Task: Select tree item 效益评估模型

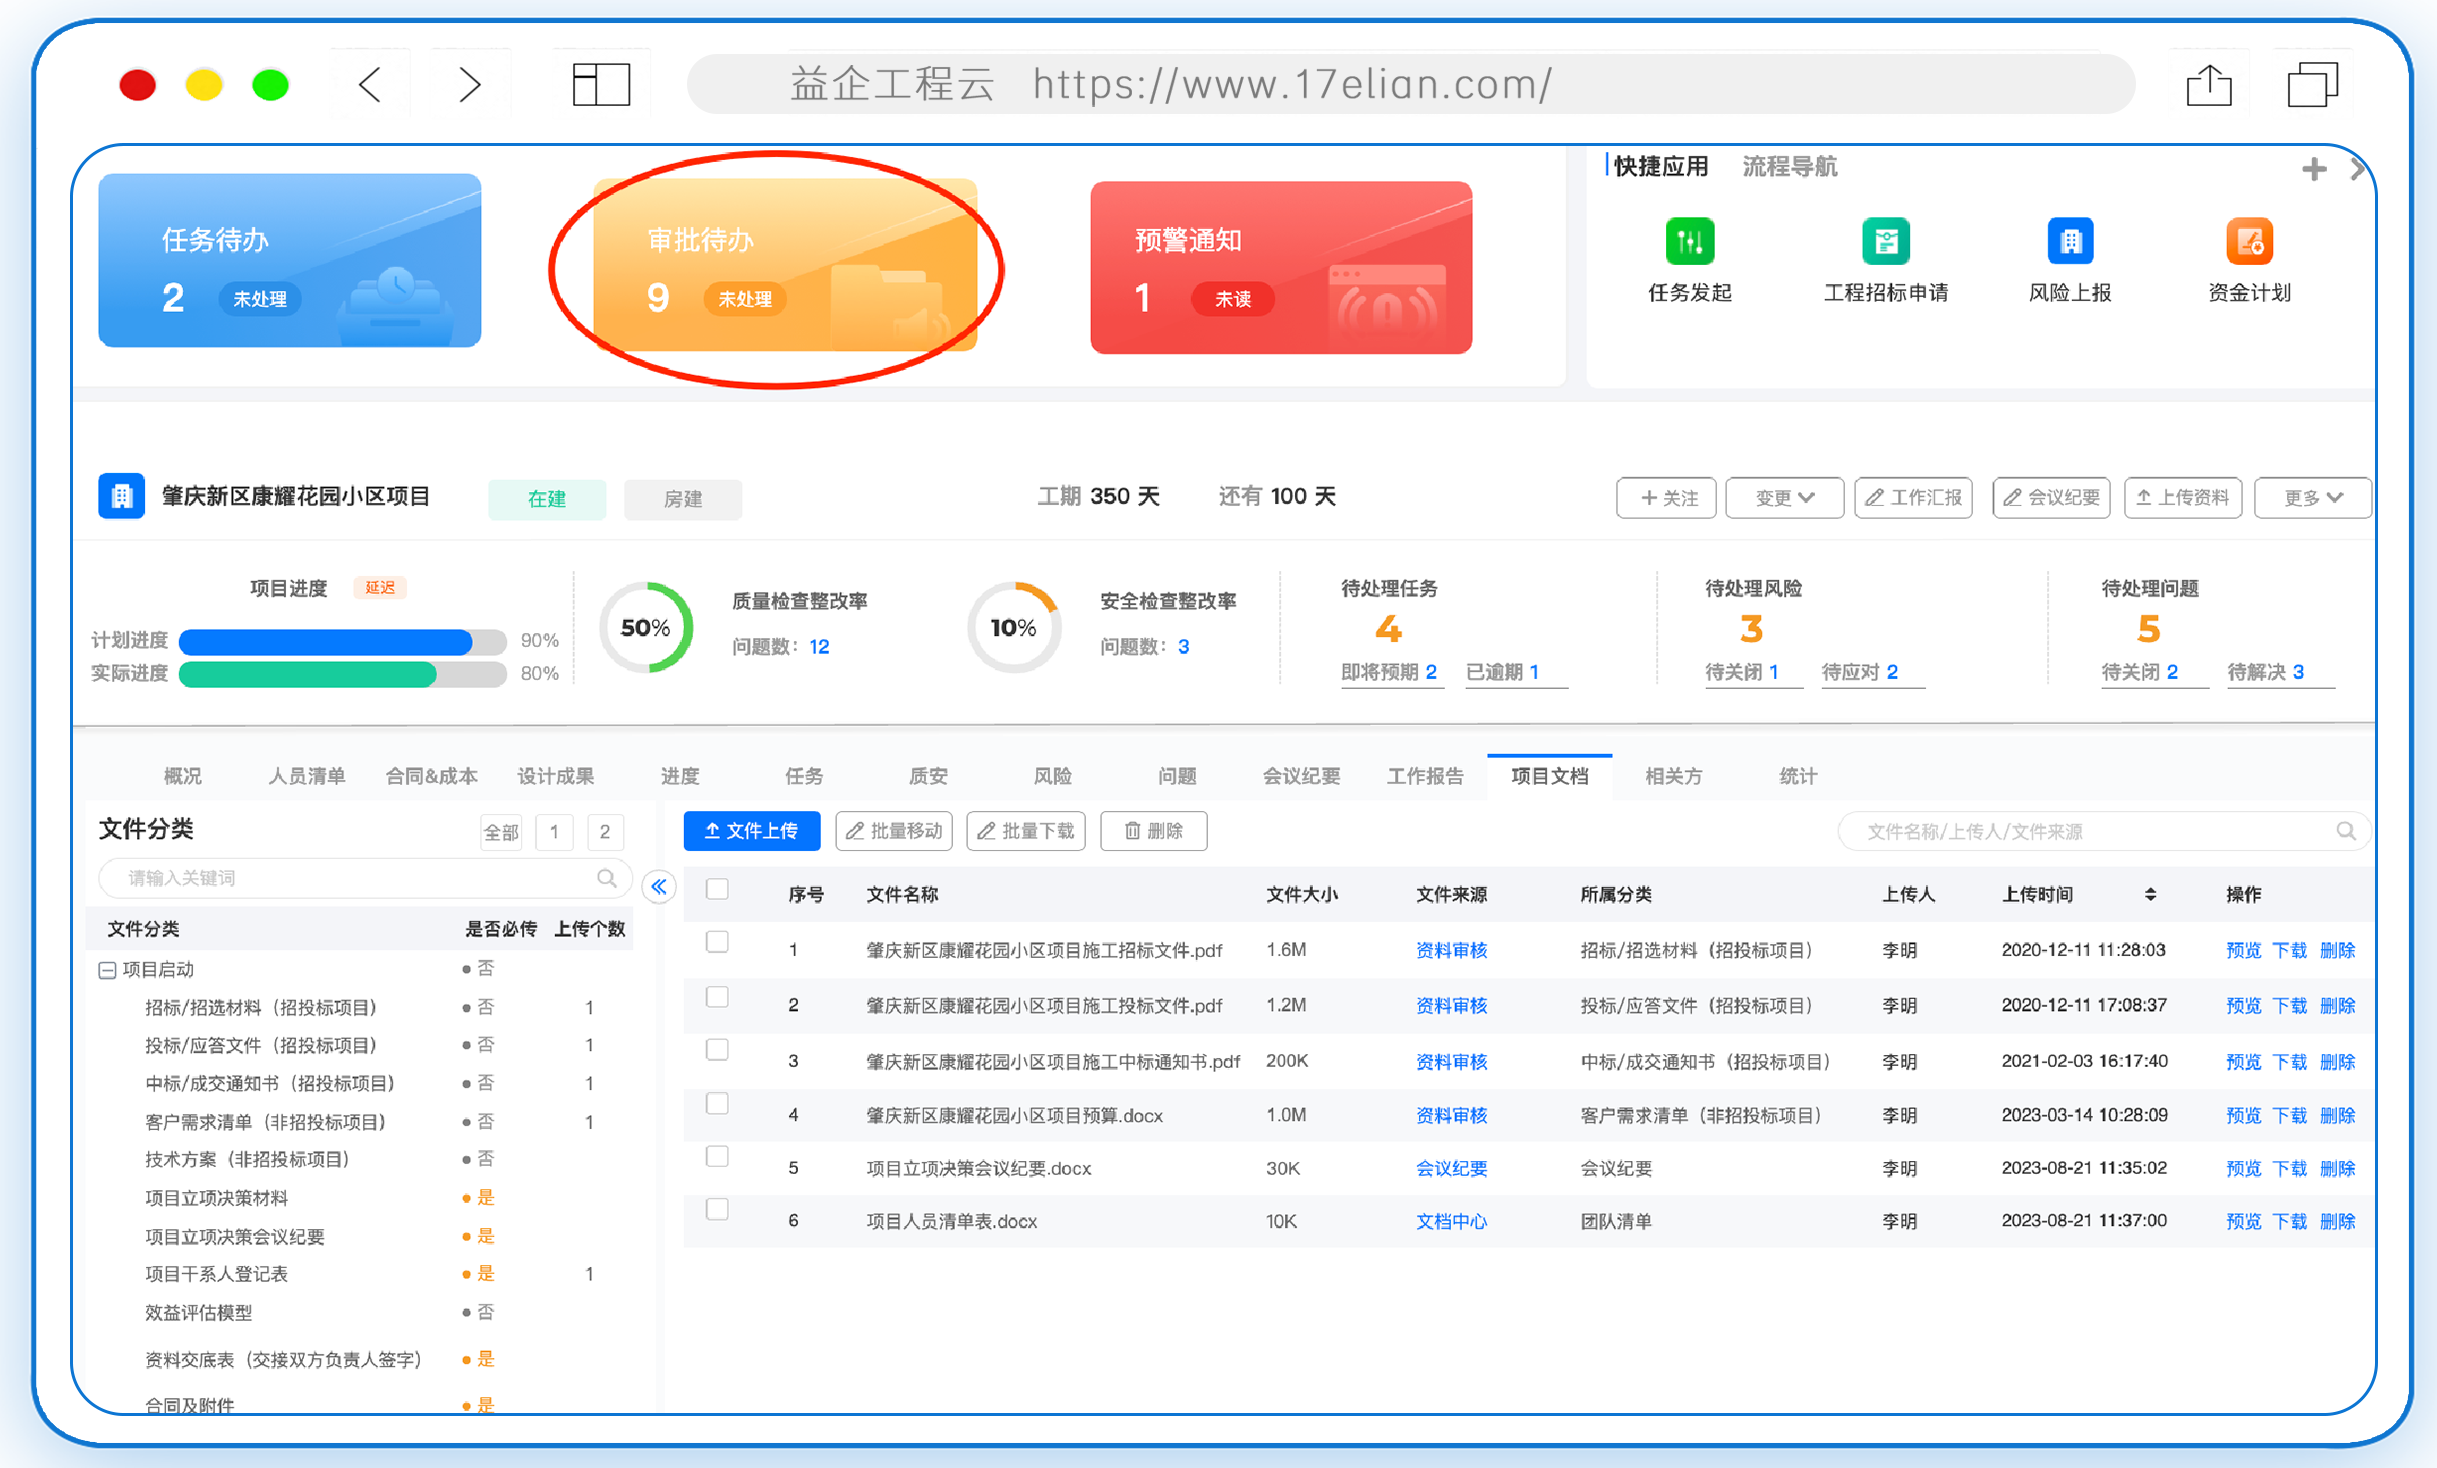Action: [199, 1312]
